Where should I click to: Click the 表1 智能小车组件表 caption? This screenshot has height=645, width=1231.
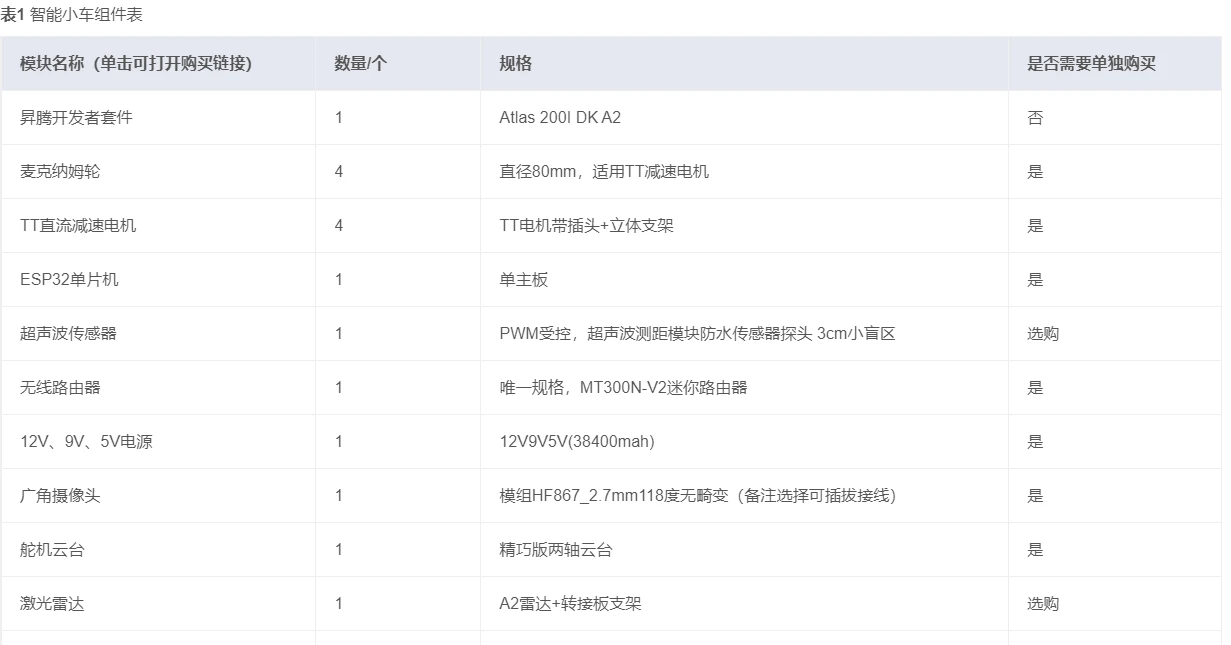point(71,16)
